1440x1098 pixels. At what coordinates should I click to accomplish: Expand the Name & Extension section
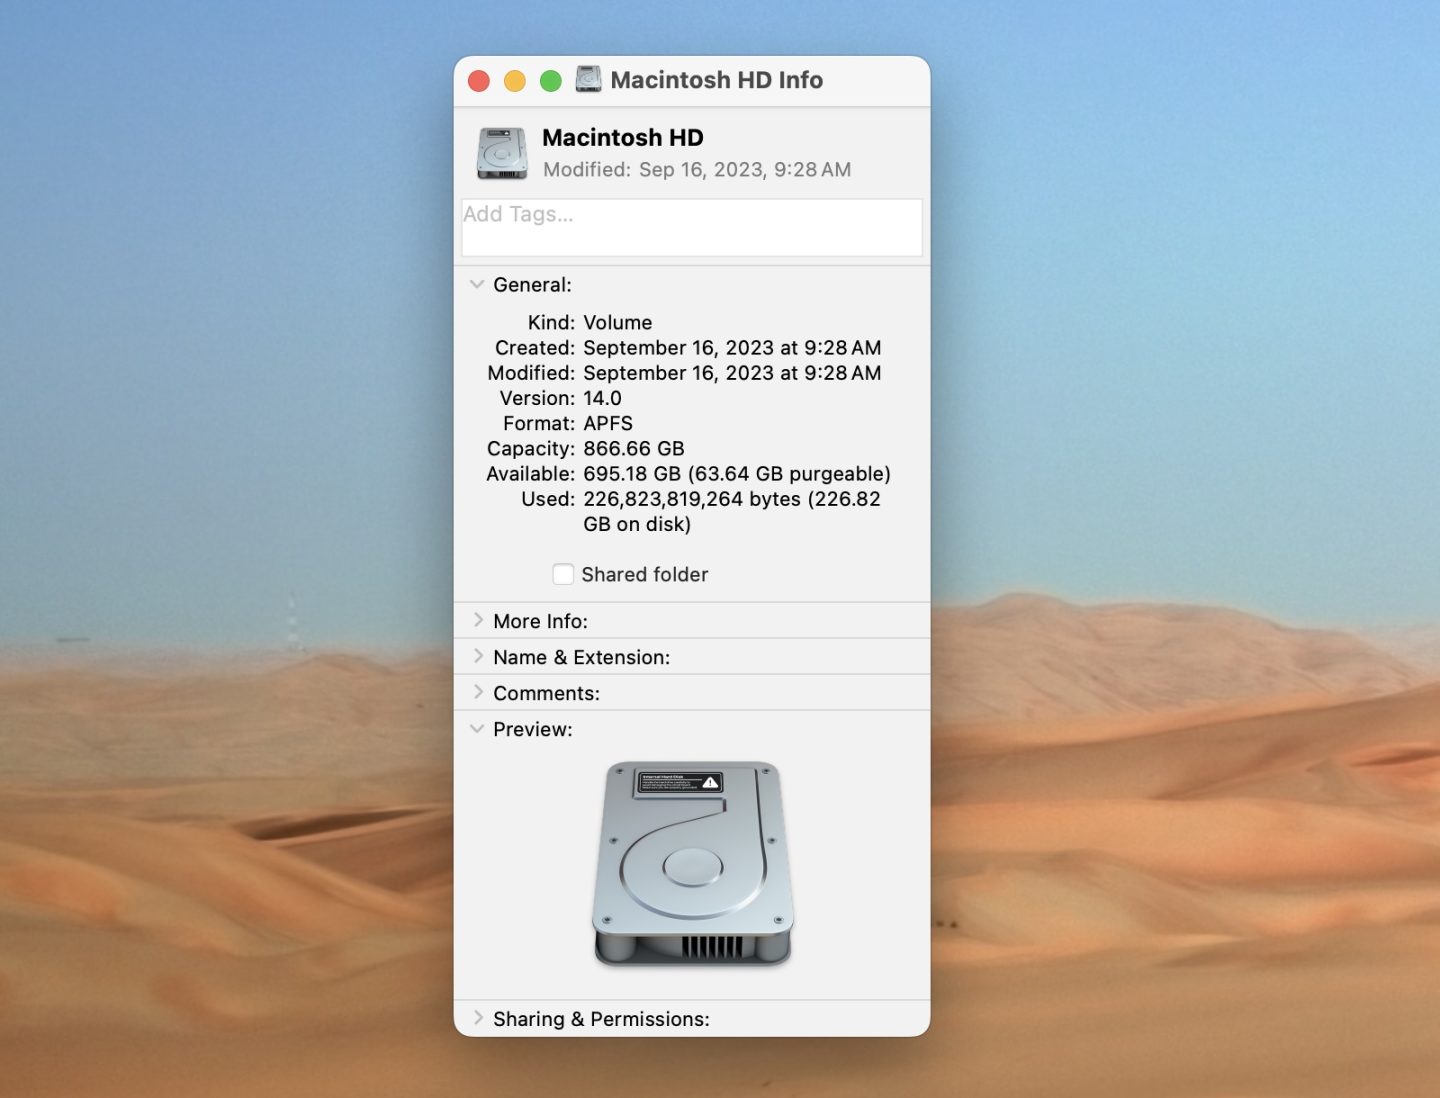pos(477,657)
